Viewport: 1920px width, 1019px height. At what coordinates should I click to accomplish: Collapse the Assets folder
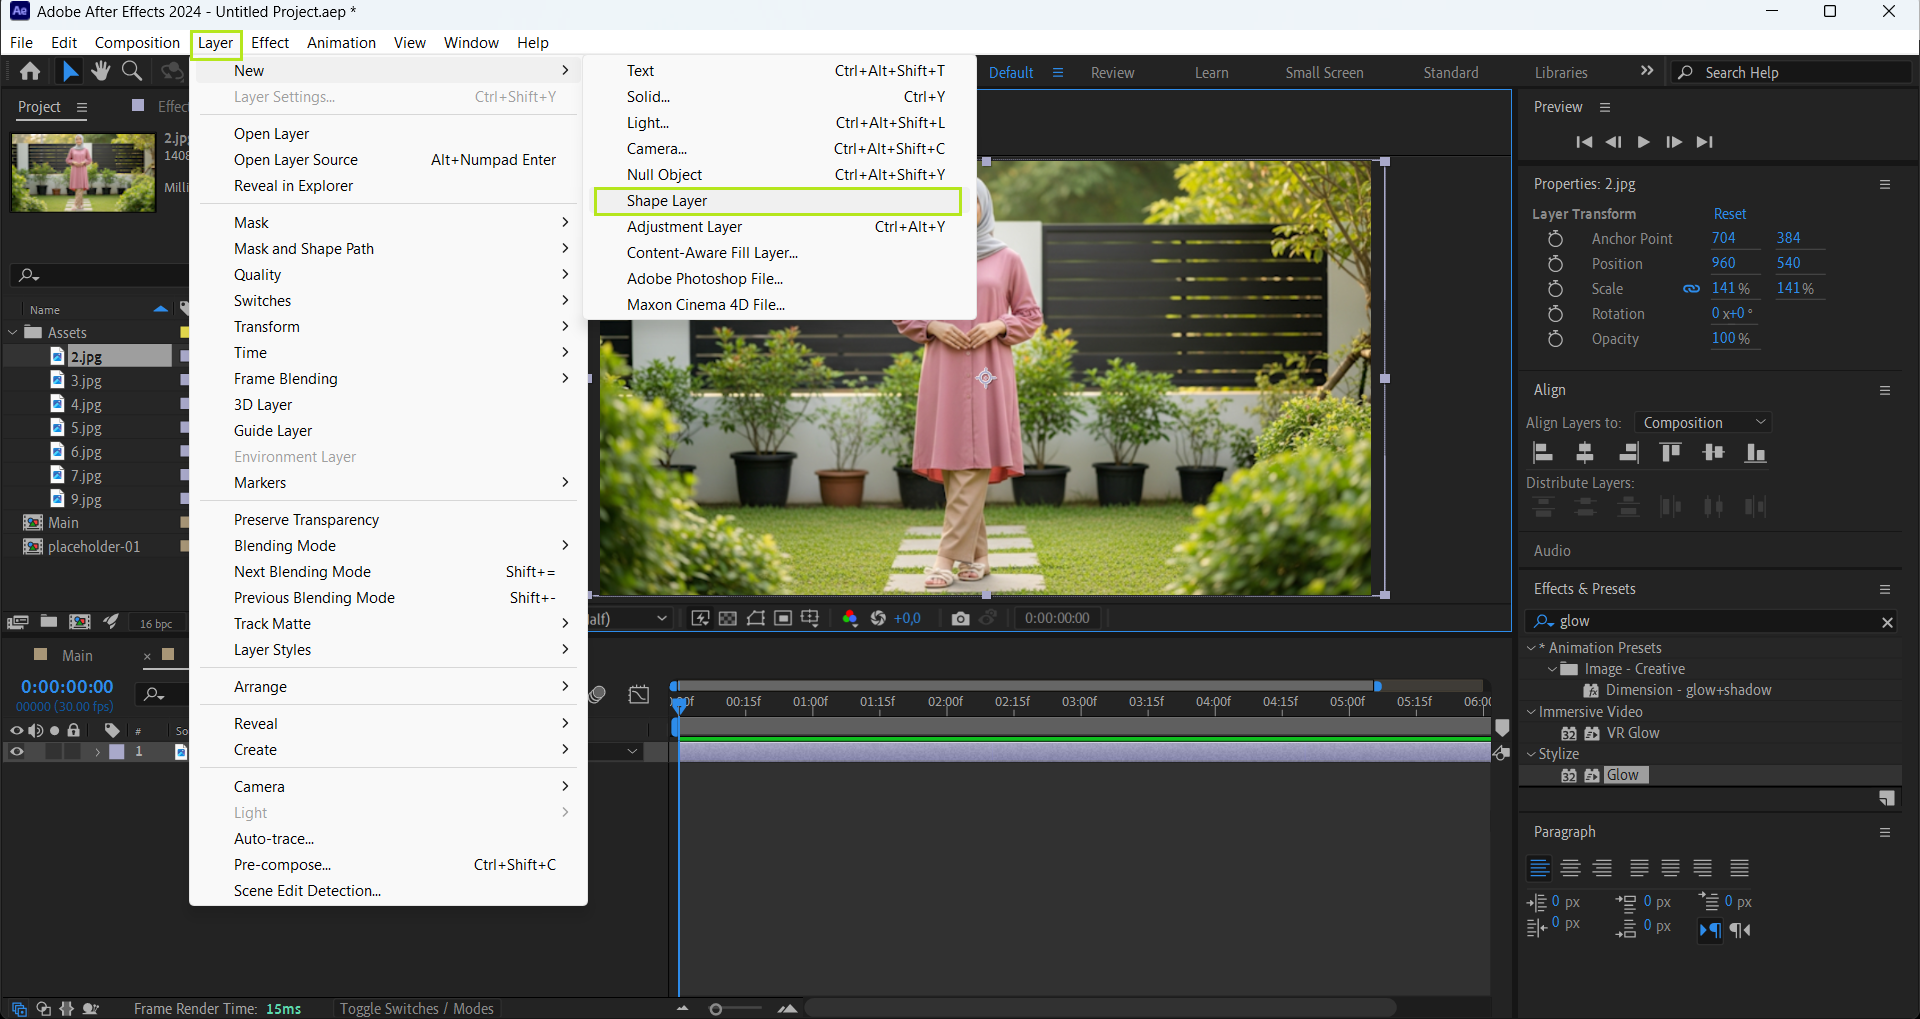click(13, 333)
